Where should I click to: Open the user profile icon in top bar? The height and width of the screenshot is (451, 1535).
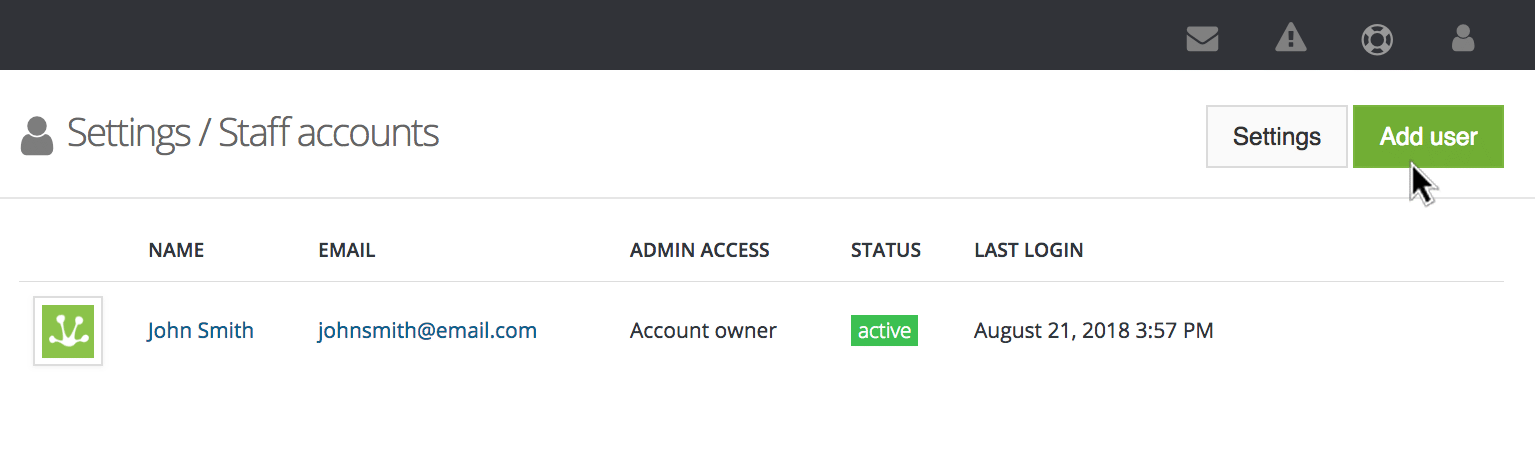click(1462, 39)
